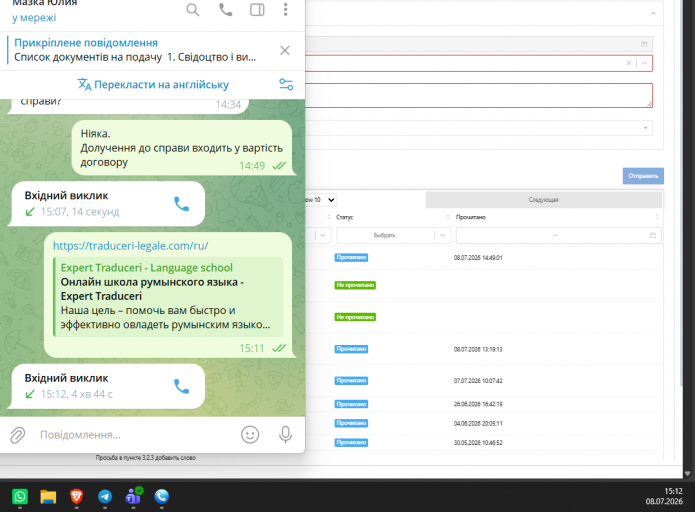Open Telegram from the taskbar
The height and width of the screenshot is (512, 695).
105,496
